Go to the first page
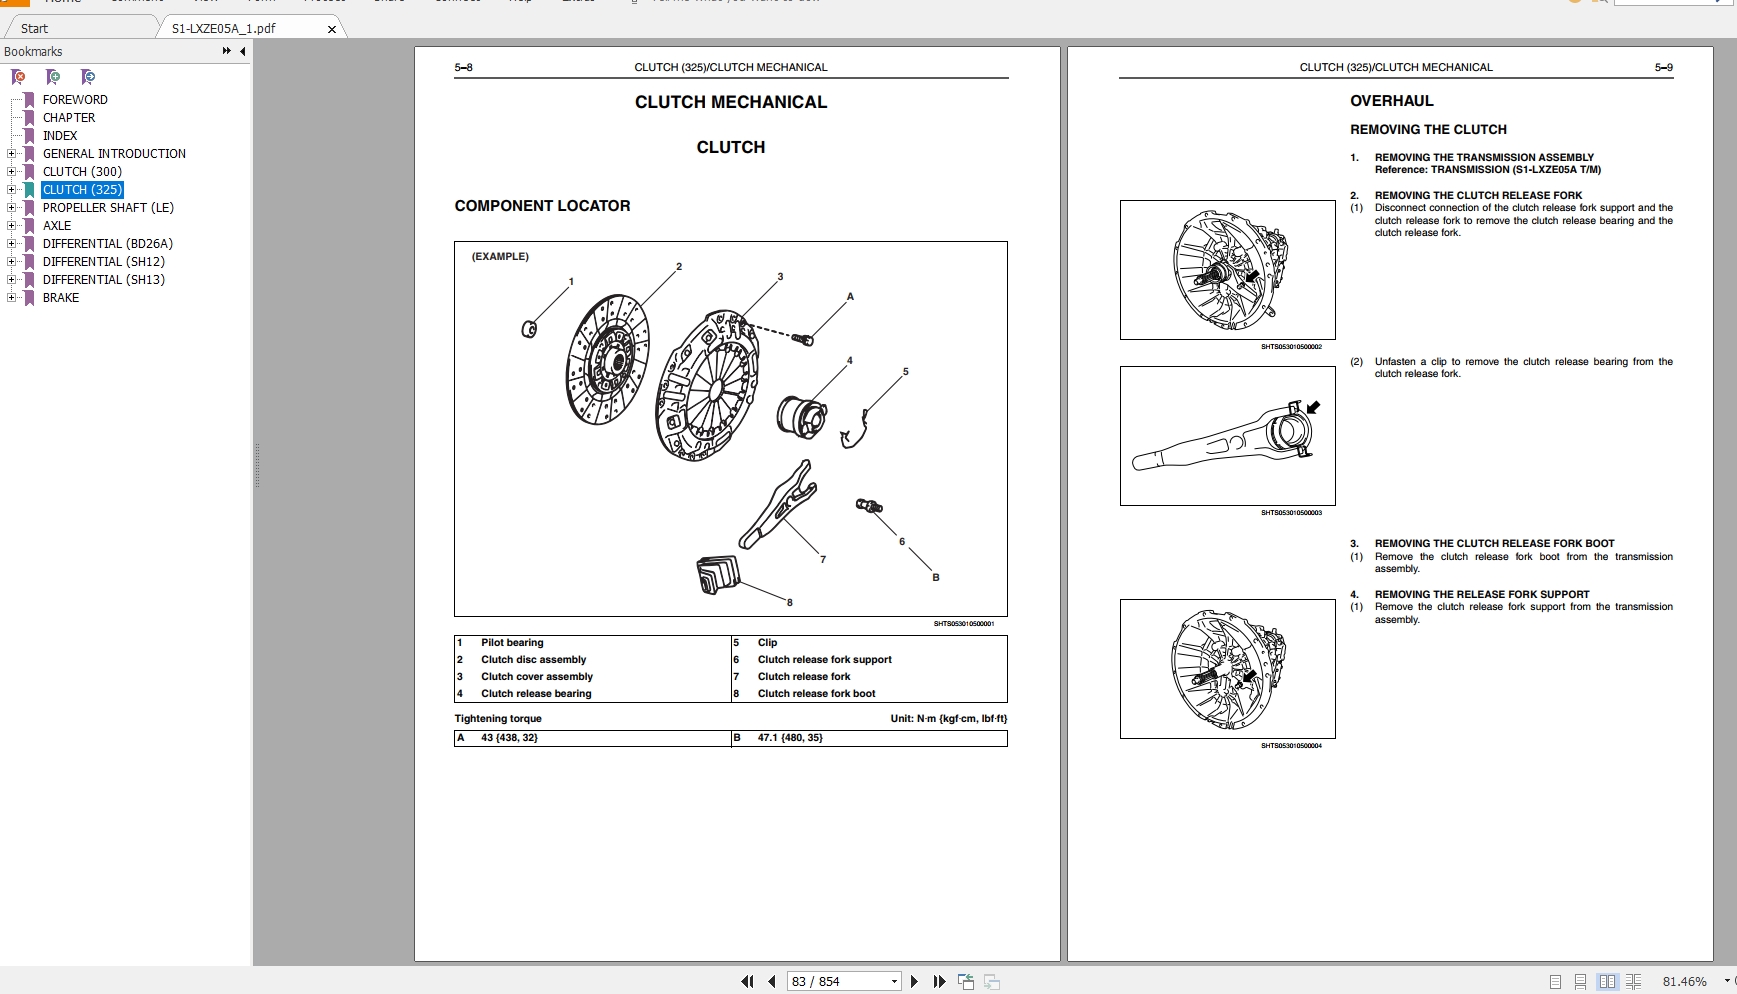This screenshot has height=994, width=1737. tap(747, 982)
